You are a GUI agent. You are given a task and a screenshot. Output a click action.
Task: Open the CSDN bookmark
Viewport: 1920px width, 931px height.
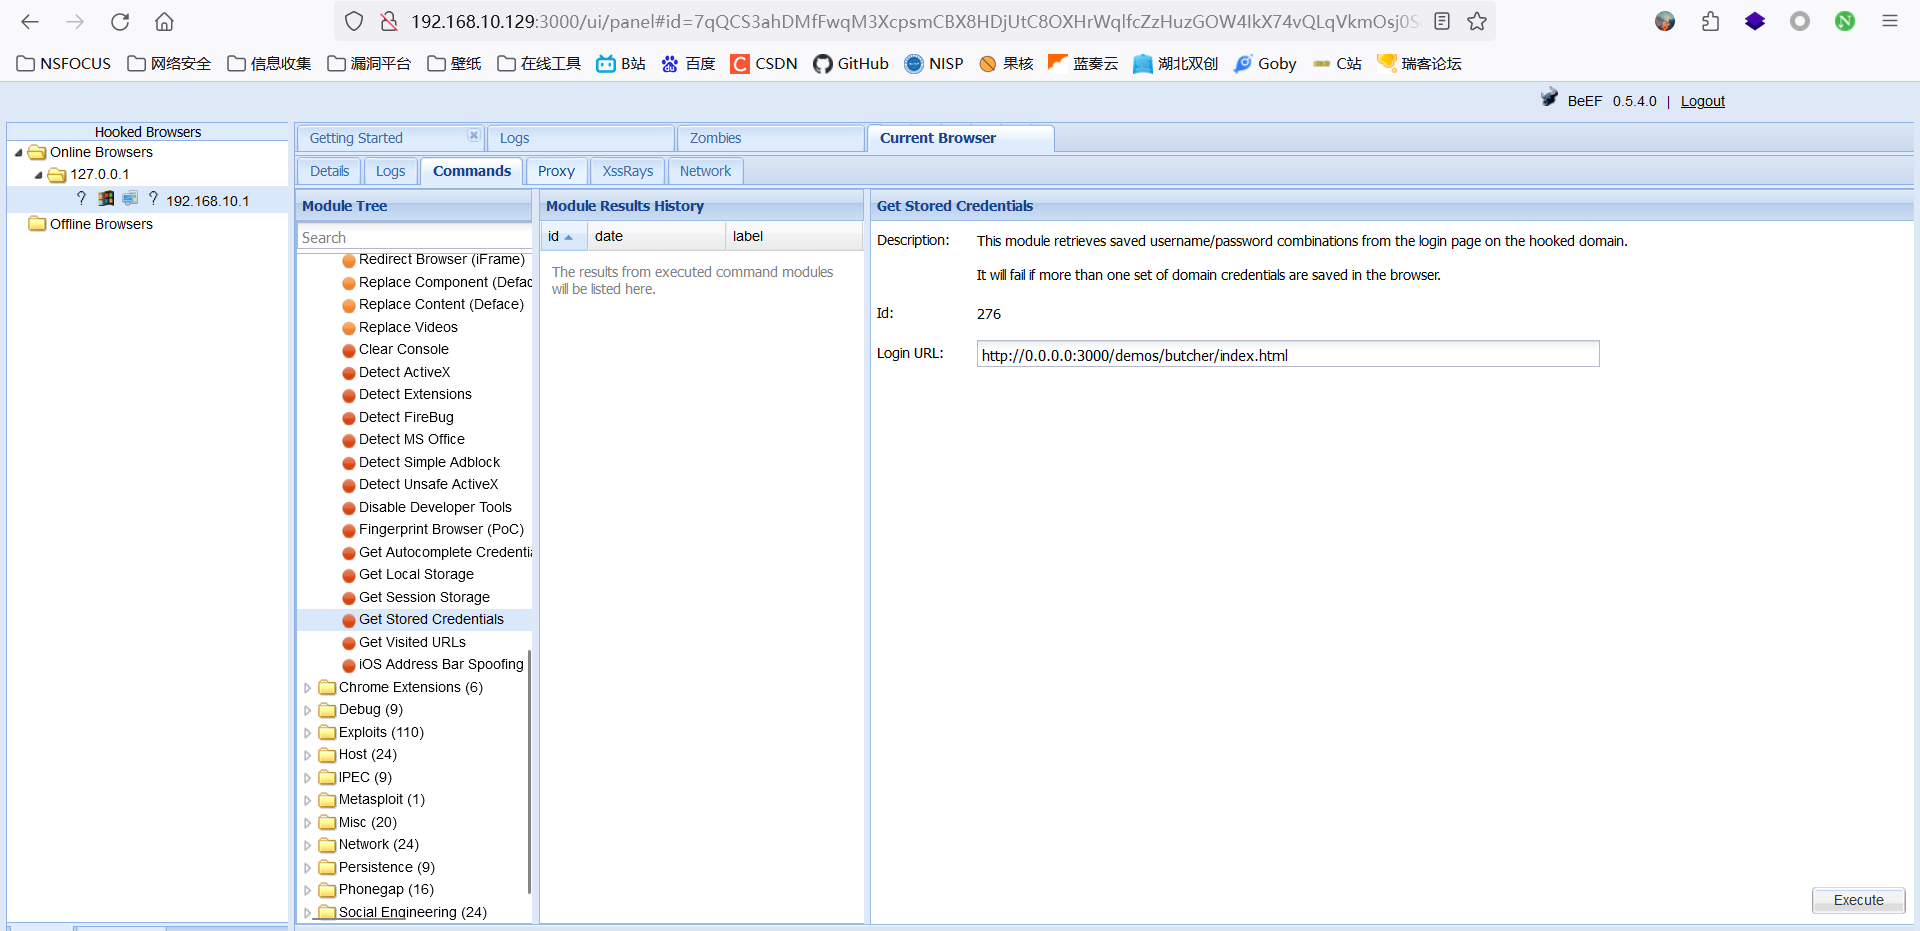click(x=763, y=63)
